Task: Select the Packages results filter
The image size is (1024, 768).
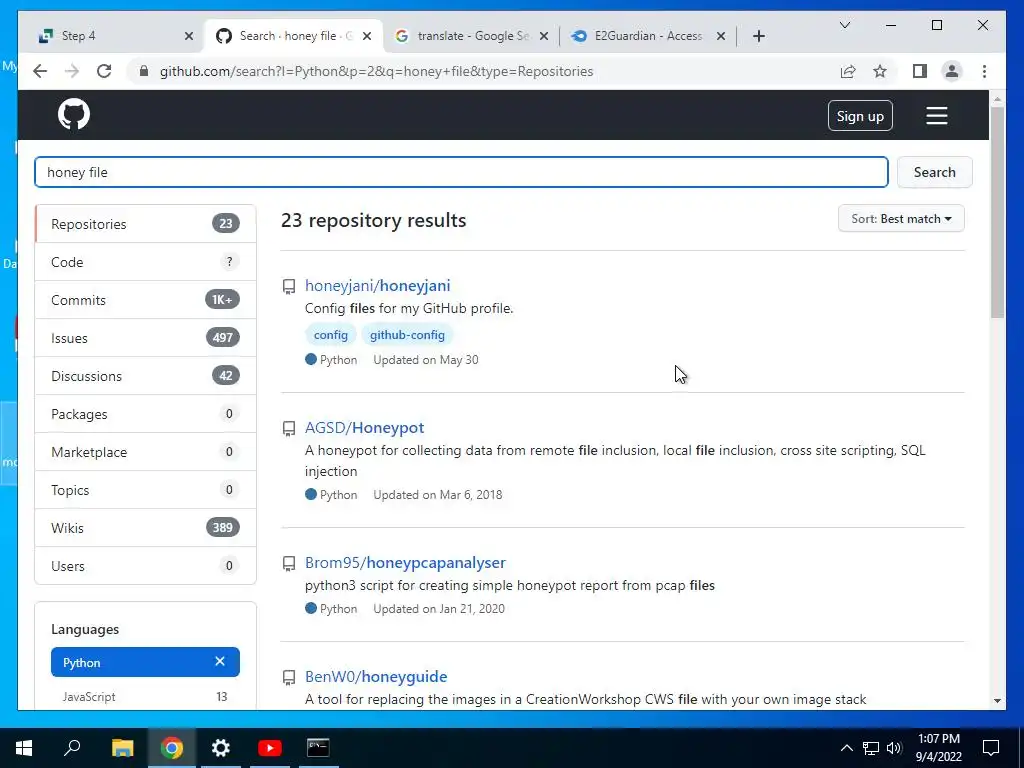Action: [x=145, y=414]
